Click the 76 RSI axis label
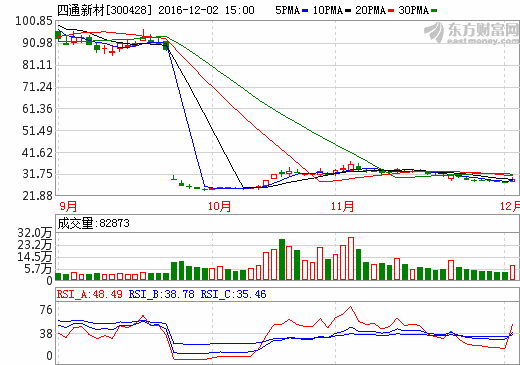Screen dimensions: 520x365 point(46,310)
